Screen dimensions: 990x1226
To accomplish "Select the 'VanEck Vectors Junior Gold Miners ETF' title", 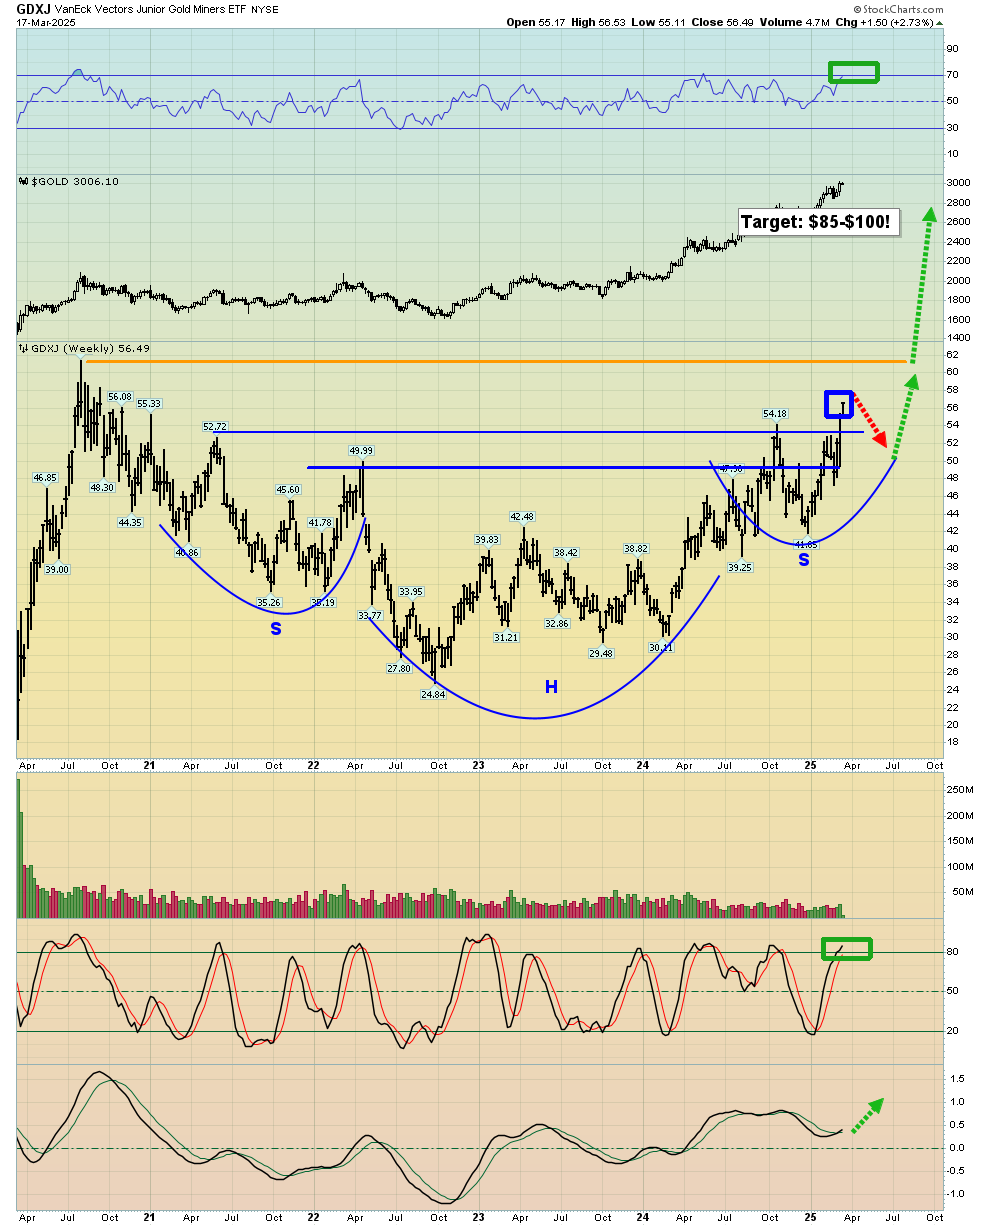I will tap(150, 8).
